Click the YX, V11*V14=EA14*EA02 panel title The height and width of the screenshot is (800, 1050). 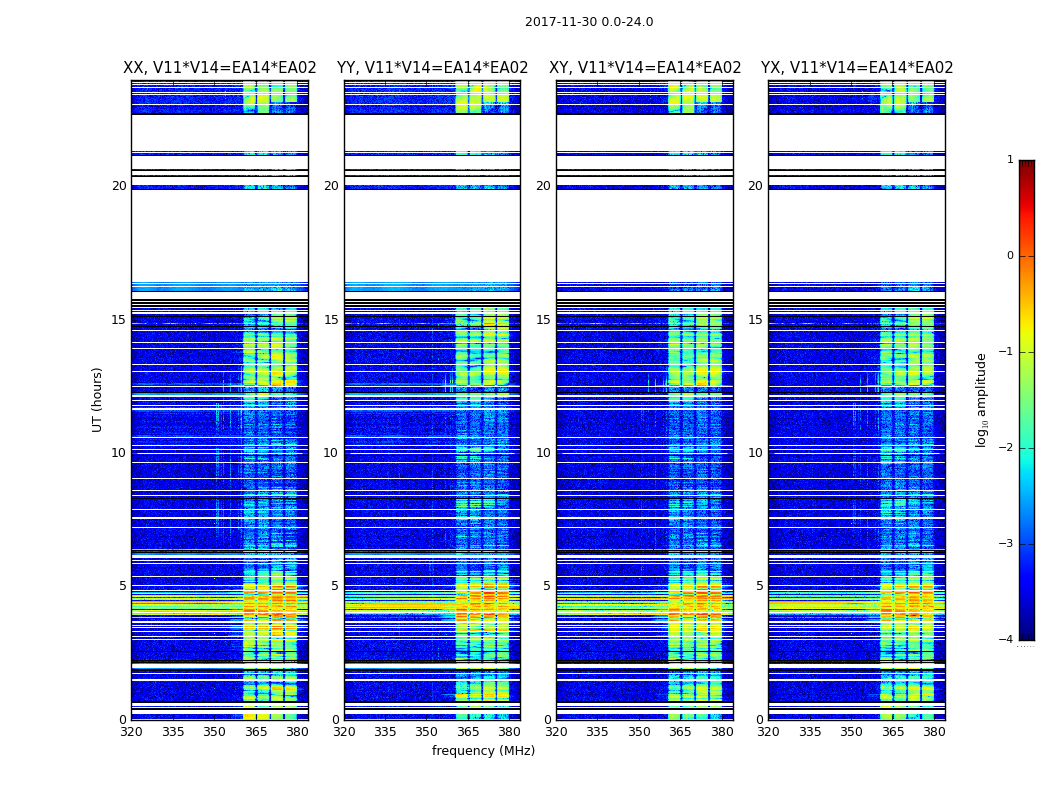(x=856, y=68)
